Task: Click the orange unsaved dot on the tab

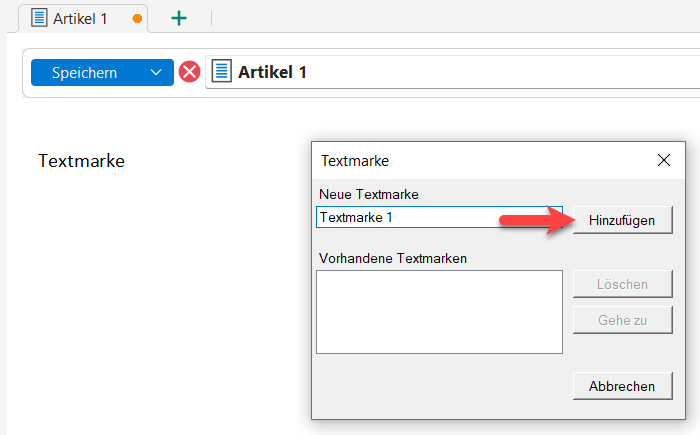Action: (137, 19)
